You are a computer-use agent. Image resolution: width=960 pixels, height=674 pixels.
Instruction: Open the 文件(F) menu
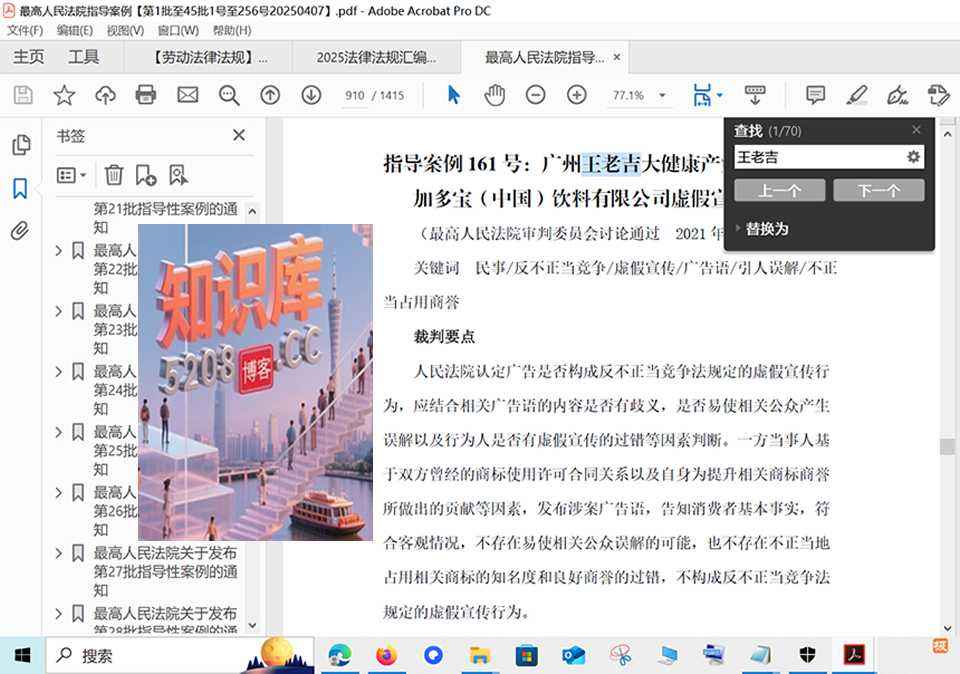pos(25,31)
